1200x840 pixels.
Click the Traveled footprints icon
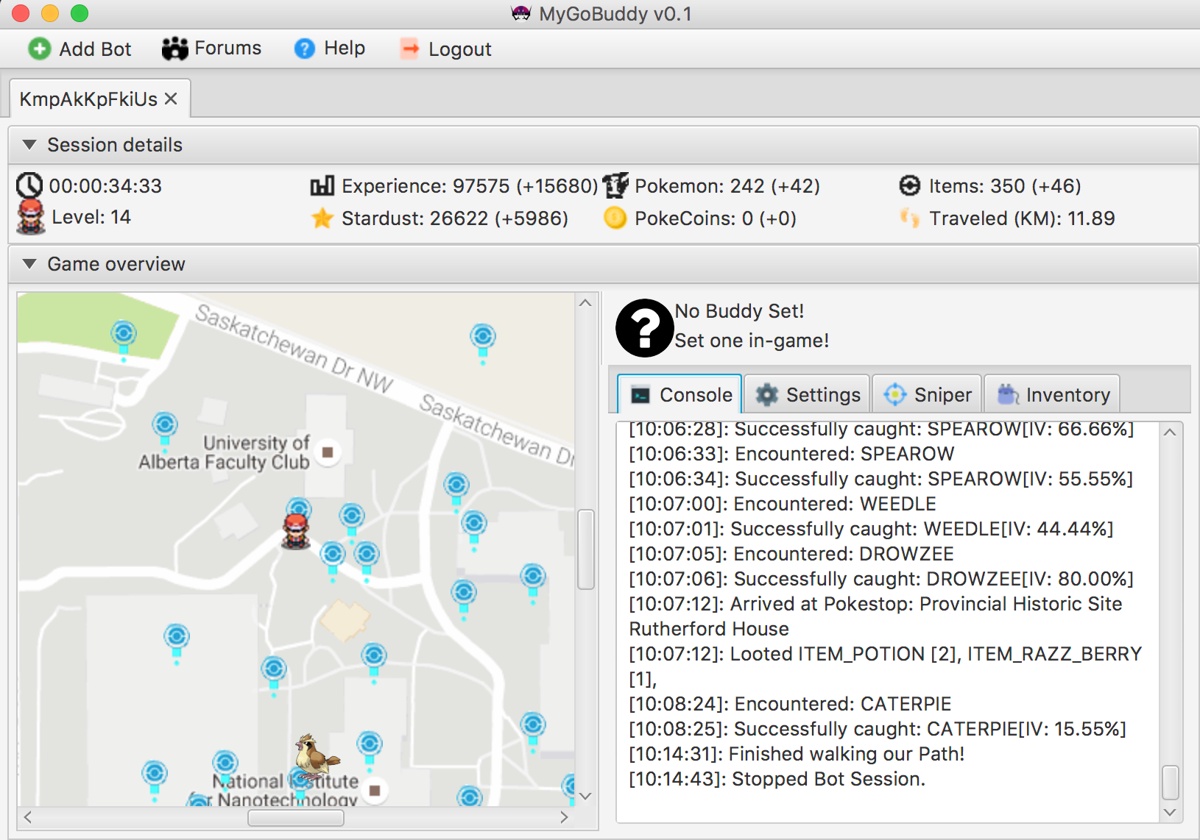(x=909, y=218)
